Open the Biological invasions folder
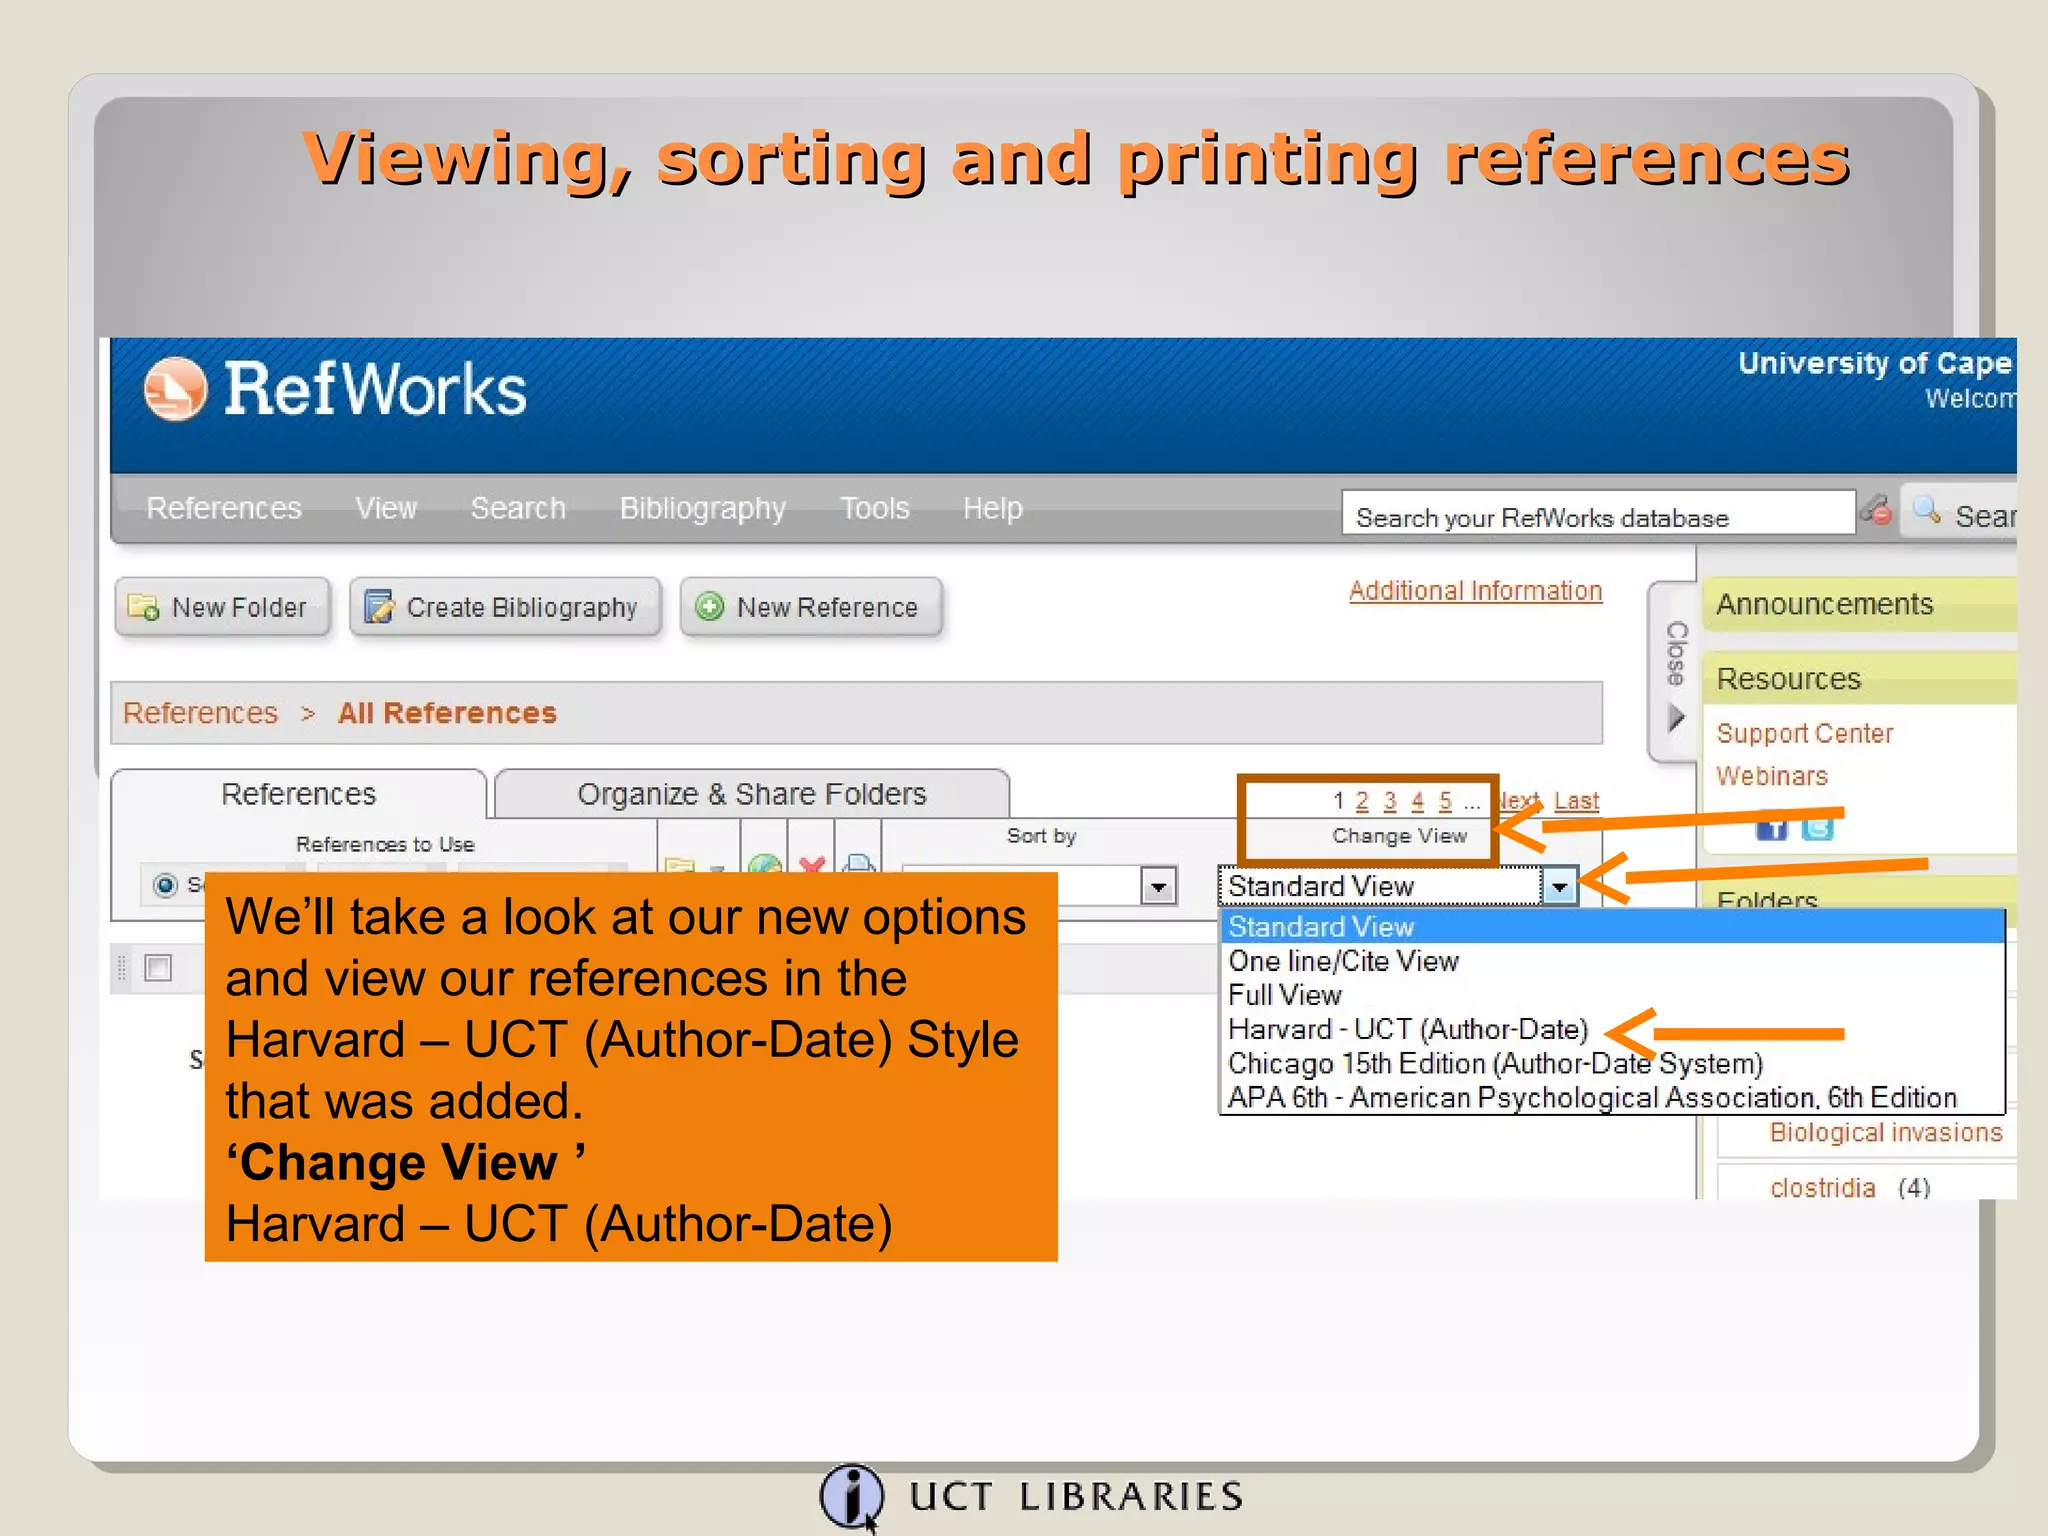2048x1536 pixels. coord(1886,1132)
